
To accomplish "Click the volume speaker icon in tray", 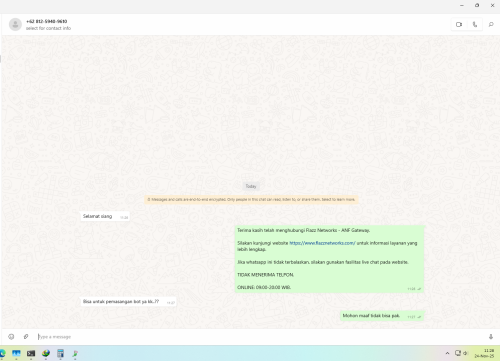I will click(466, 353).
